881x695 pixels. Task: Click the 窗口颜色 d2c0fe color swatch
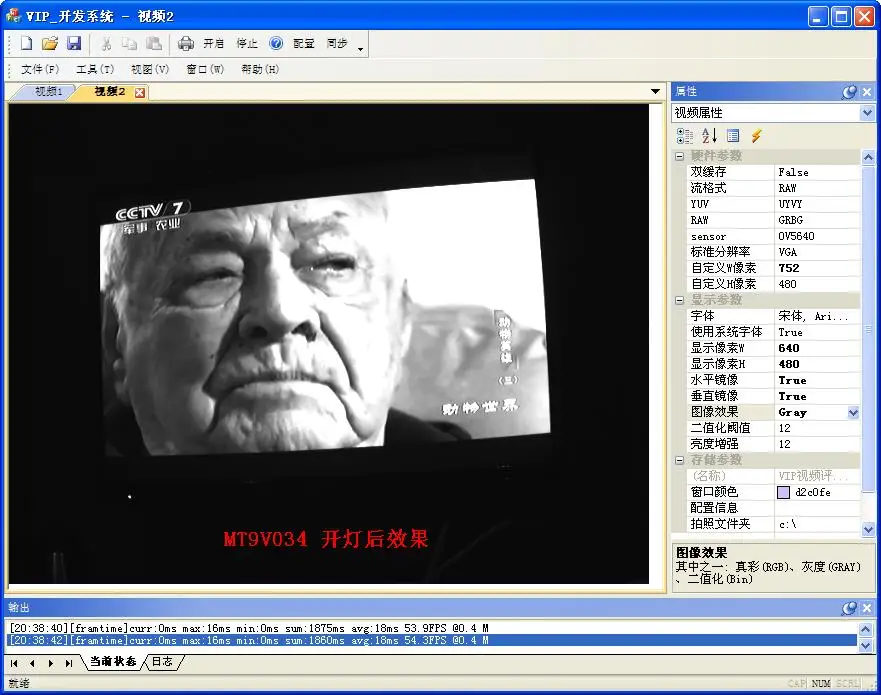click(x=783, y=492)
